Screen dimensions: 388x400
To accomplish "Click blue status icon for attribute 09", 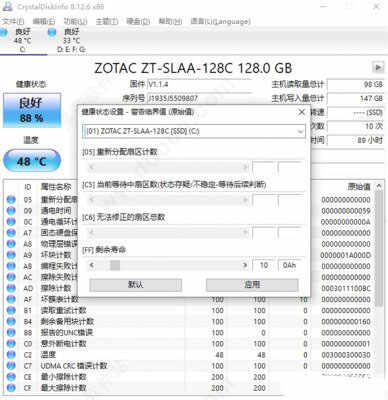I will point(11,211).
